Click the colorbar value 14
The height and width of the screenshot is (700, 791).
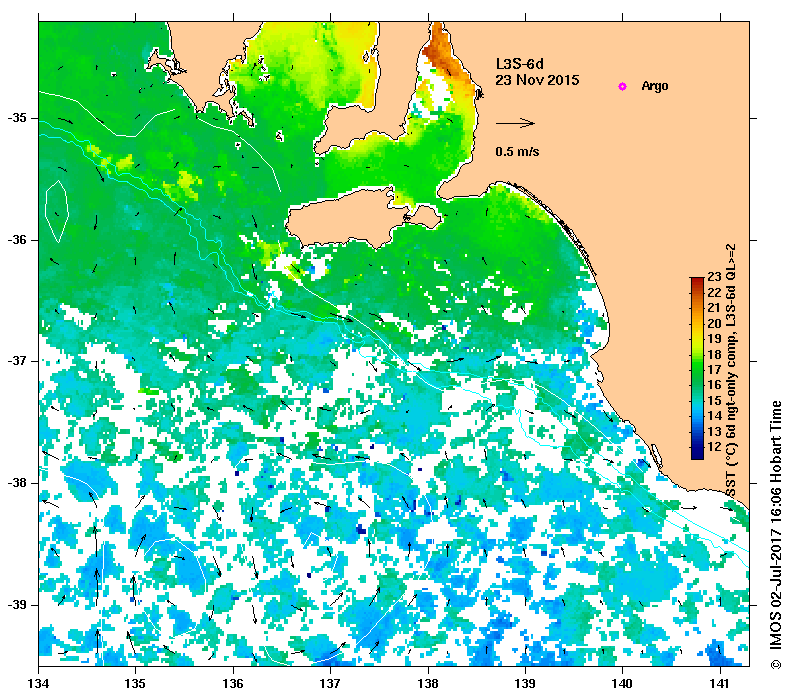pyautogui.click(x=714, y=416)
